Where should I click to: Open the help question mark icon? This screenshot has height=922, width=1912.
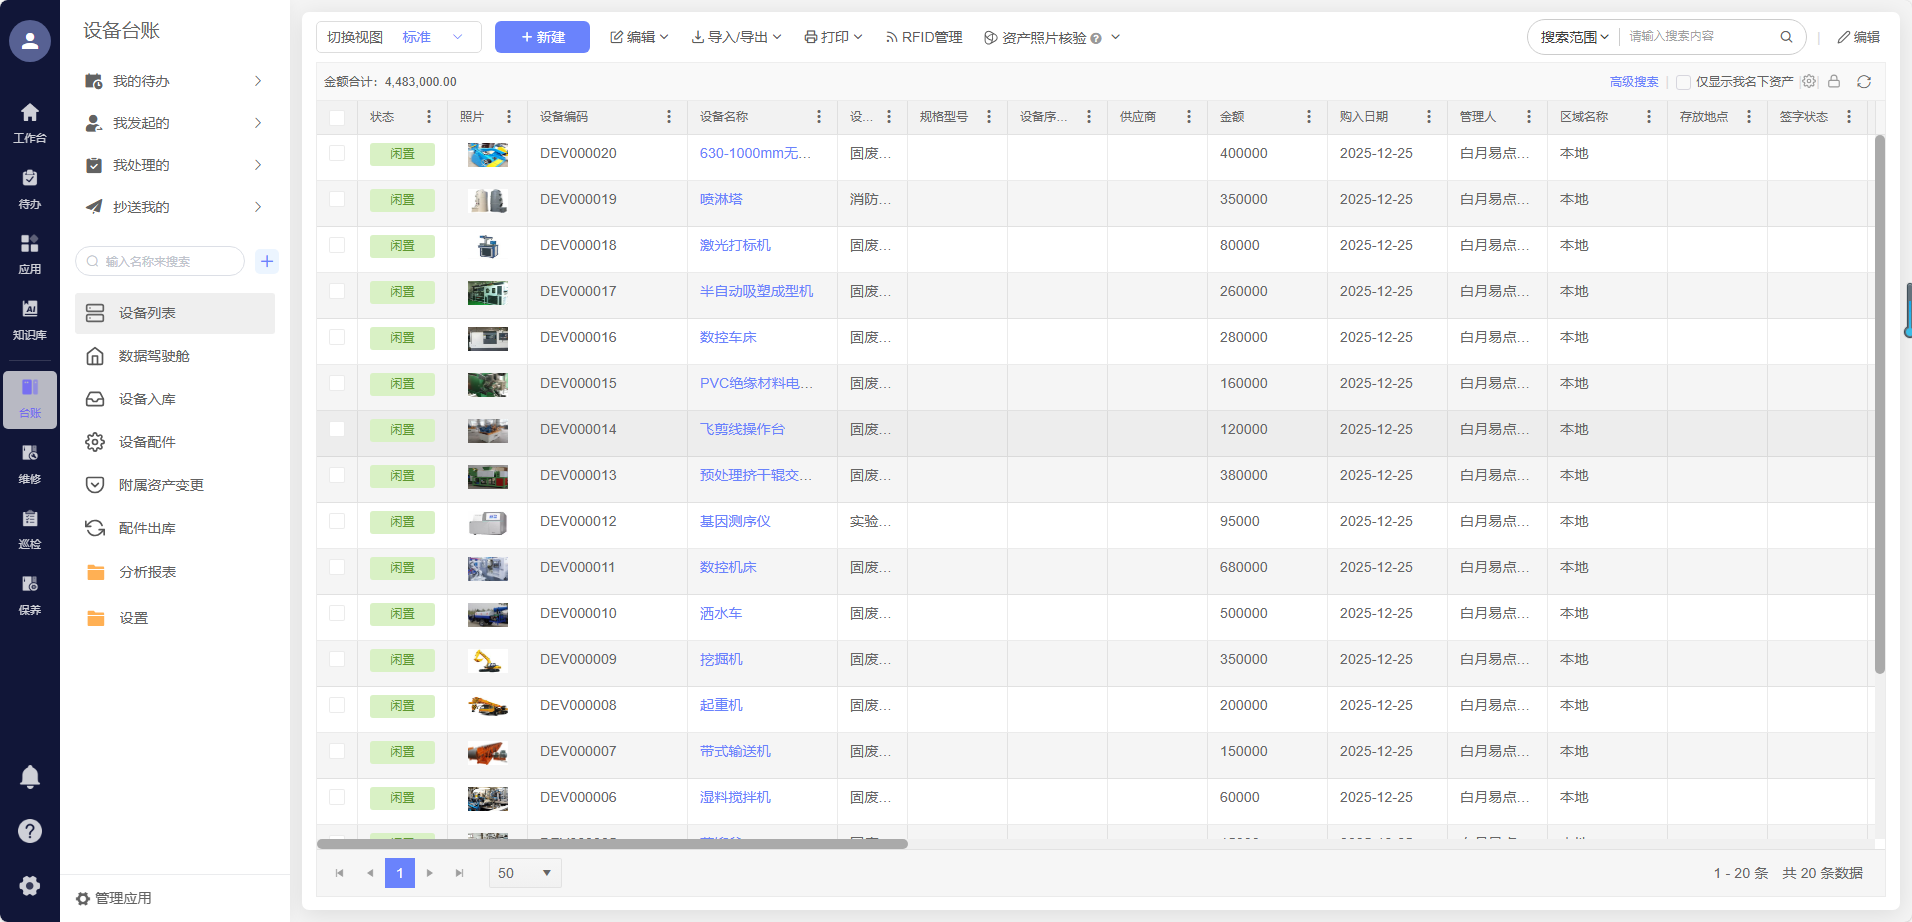coord(30,831)
